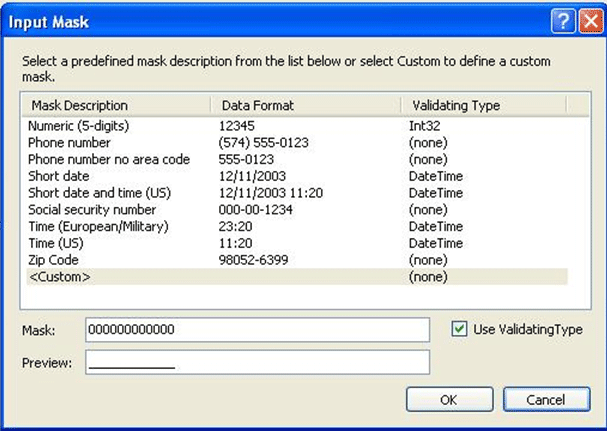Select the Phone number mask row
Image resolution: width=607 pixels, height=431 pixels.
tap(70, 143)
